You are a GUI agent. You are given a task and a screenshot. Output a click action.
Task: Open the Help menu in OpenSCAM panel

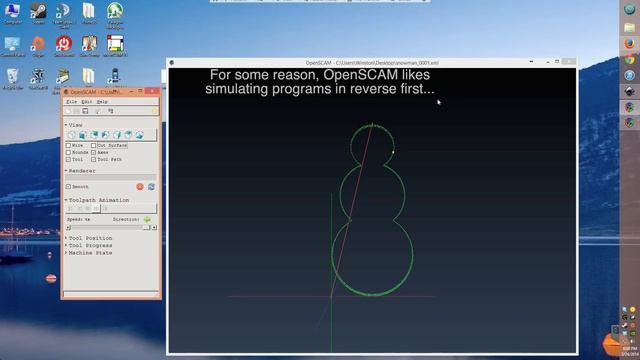(x=102, y=102)
